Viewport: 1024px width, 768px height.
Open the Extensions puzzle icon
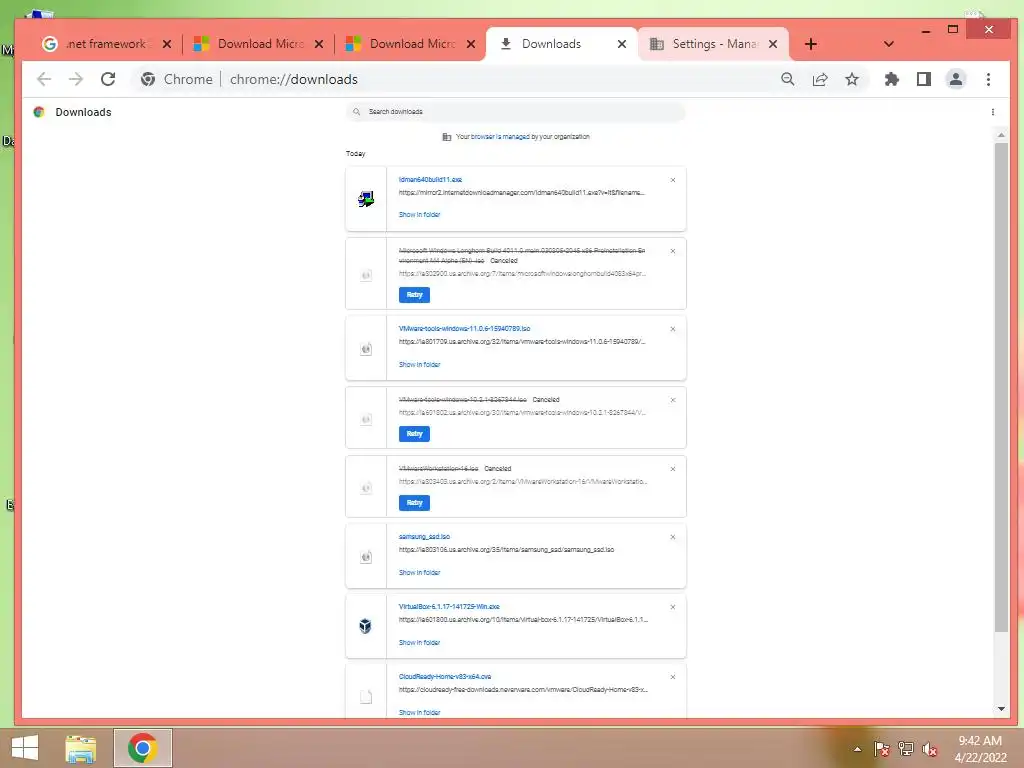tap(891, 79)
